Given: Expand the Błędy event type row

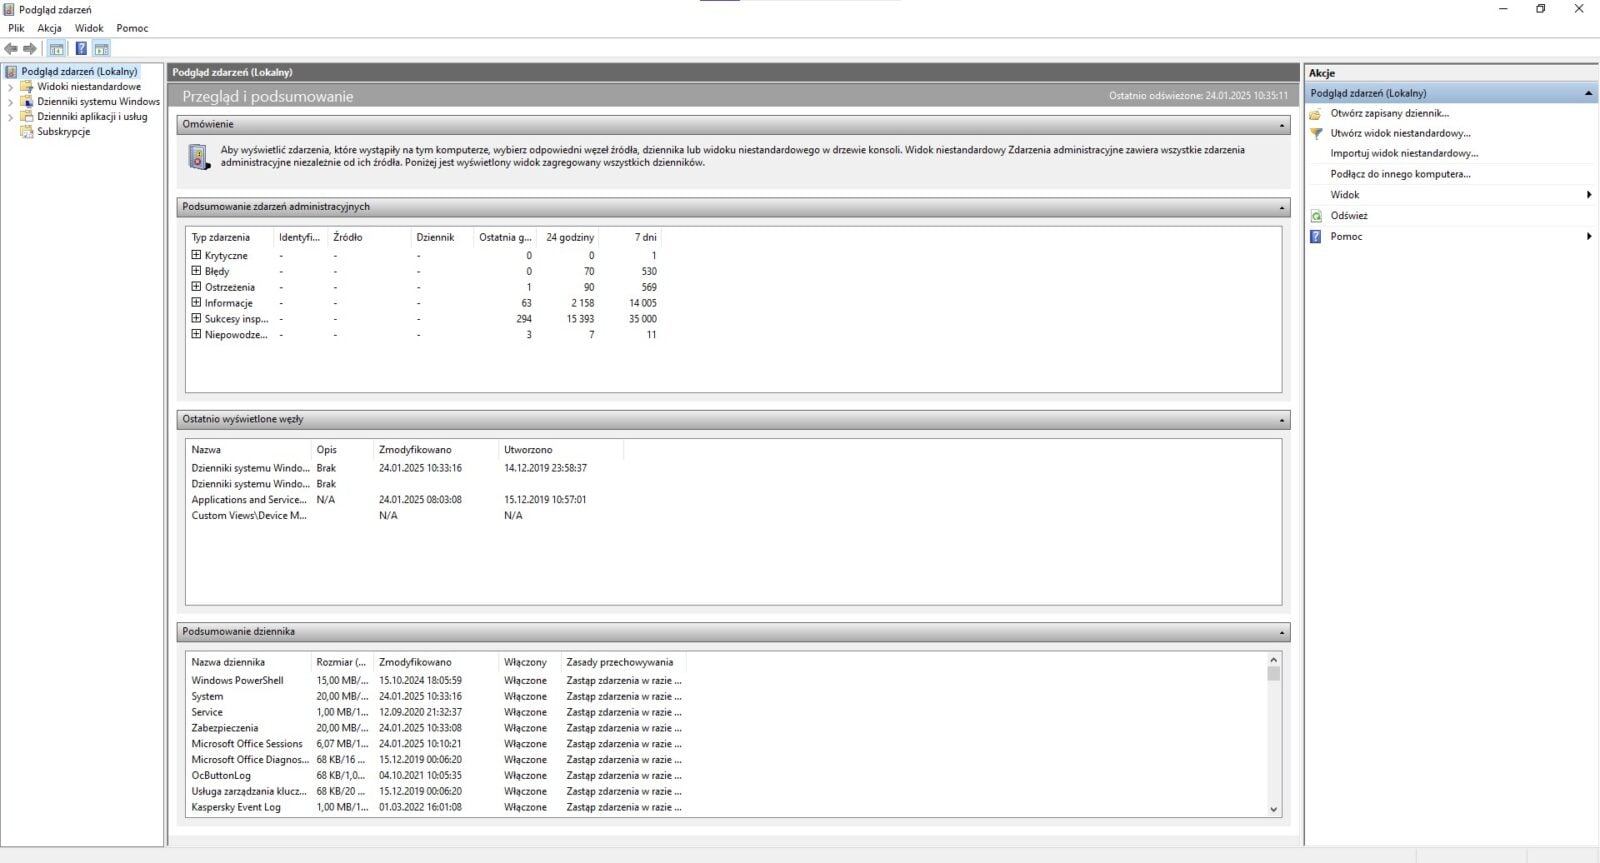Looking at the screenshot, I should [196, 271].
